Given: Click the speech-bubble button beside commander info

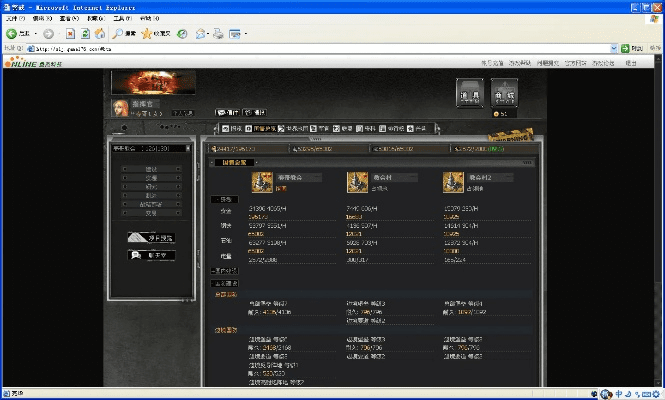Looking at the screenshot, I should click(x=228, y=112).
